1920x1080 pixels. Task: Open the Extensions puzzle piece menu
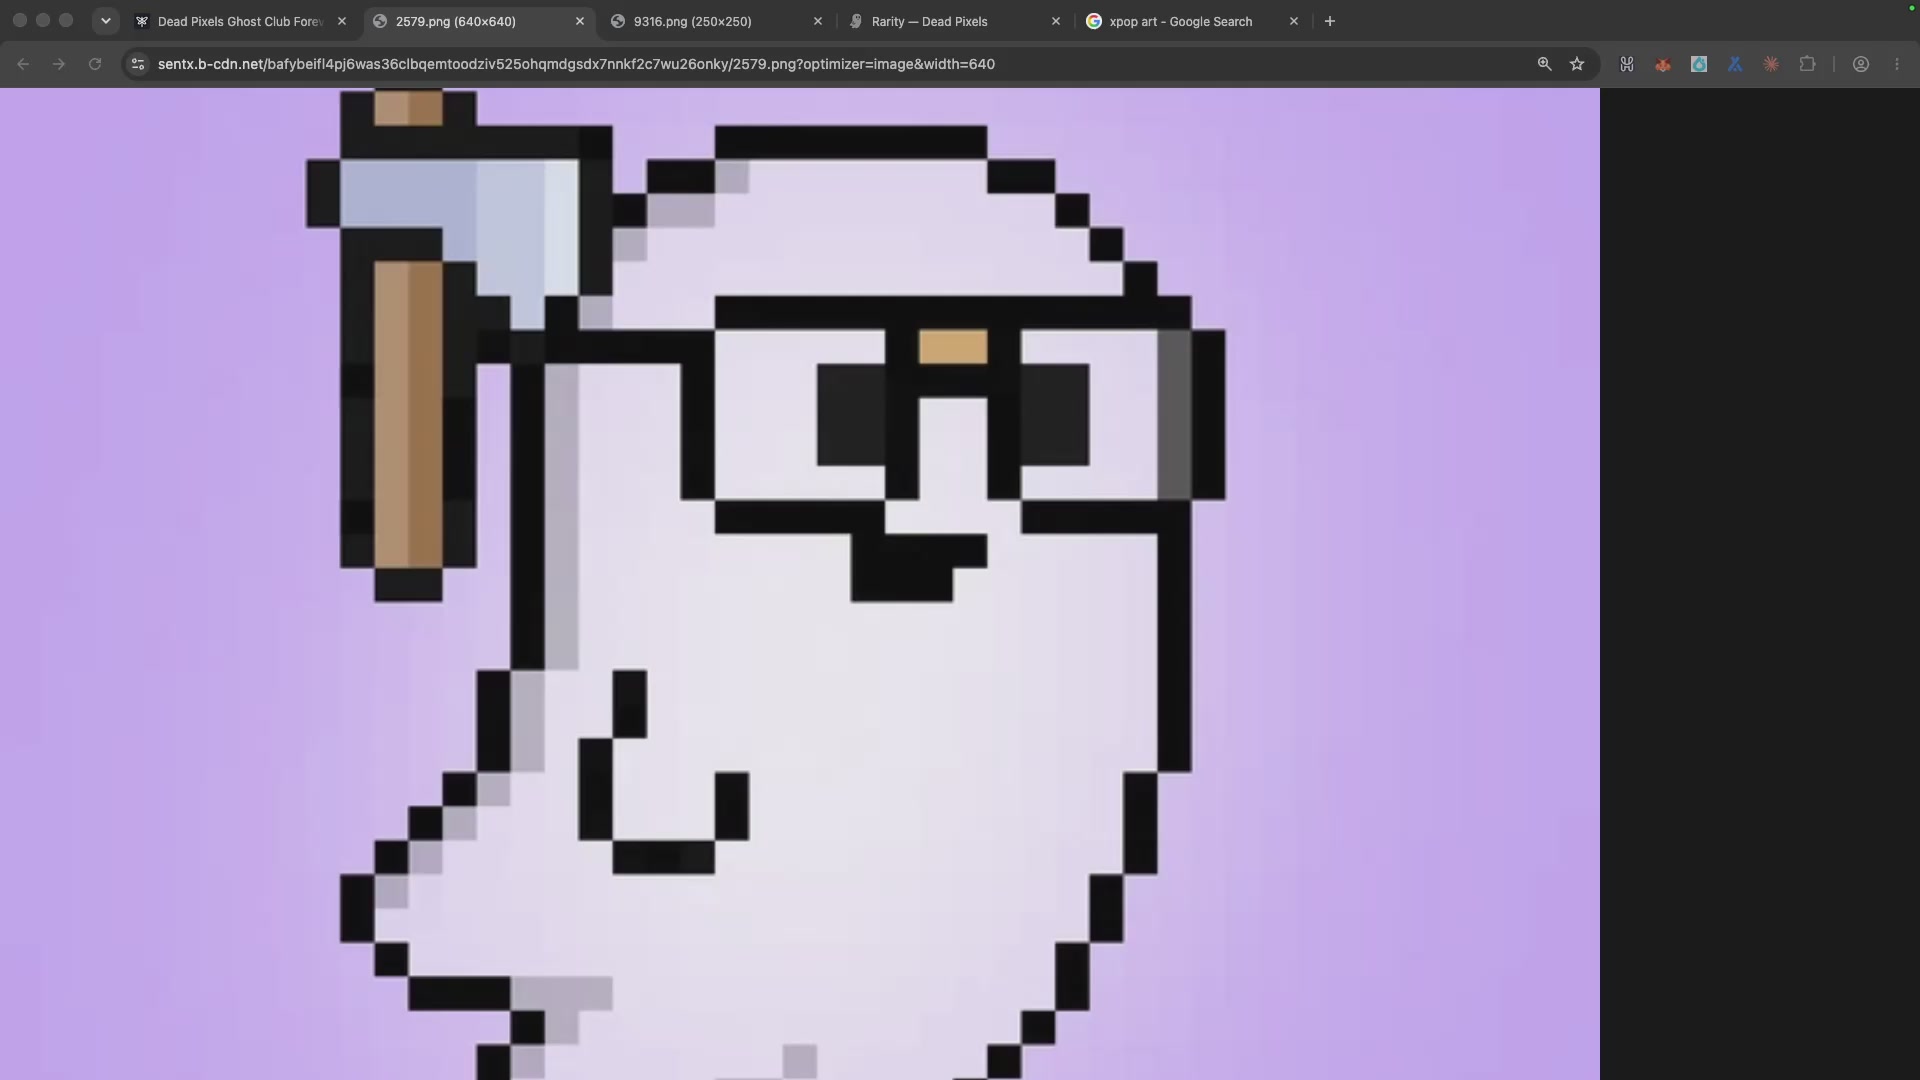1807,64
